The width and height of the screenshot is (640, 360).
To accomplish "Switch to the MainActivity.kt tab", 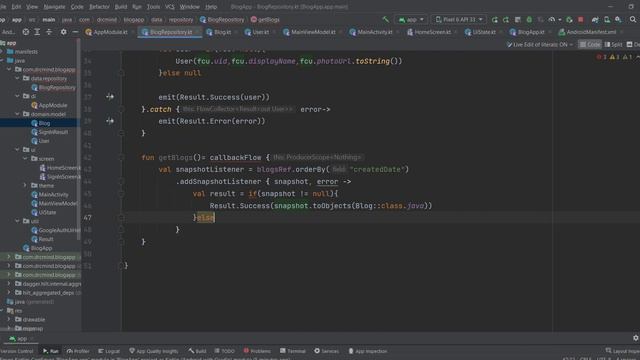I will tap(372, 32).
